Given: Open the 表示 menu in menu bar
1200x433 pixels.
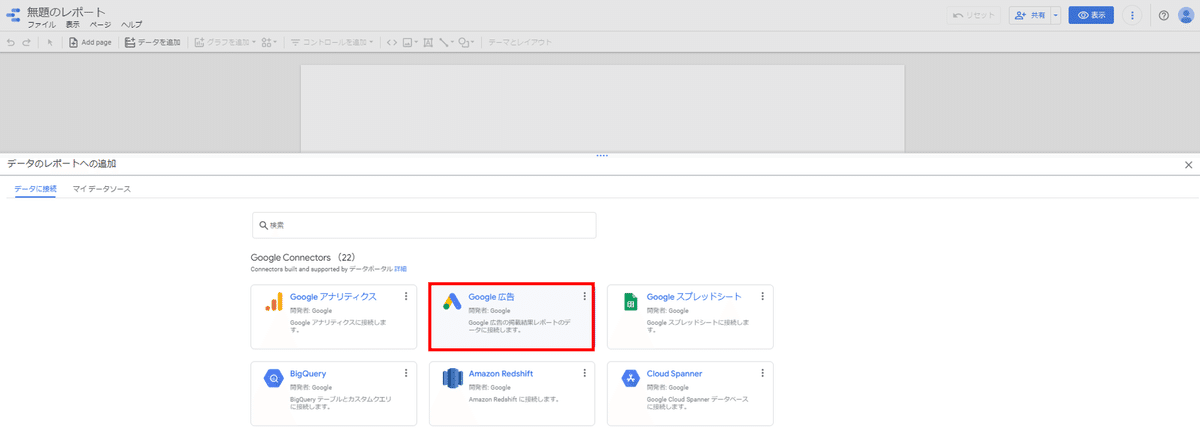Looking at the screenshot, I should 73,23.
